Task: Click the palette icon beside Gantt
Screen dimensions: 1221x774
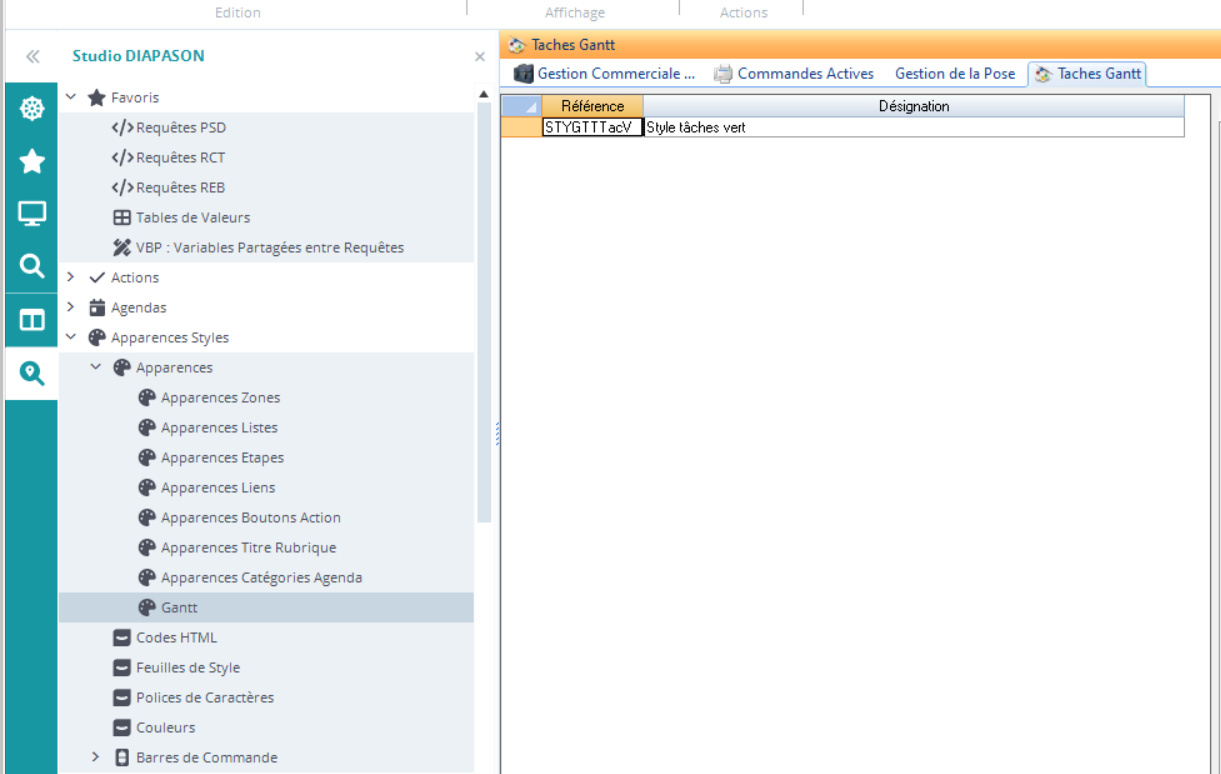Action: 146,607
